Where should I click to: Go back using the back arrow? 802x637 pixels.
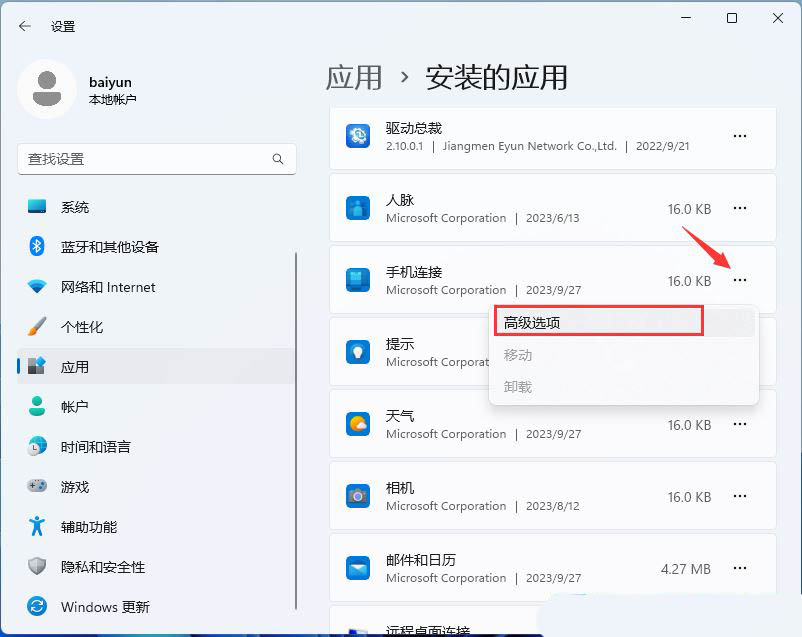[x=25, y=26]
